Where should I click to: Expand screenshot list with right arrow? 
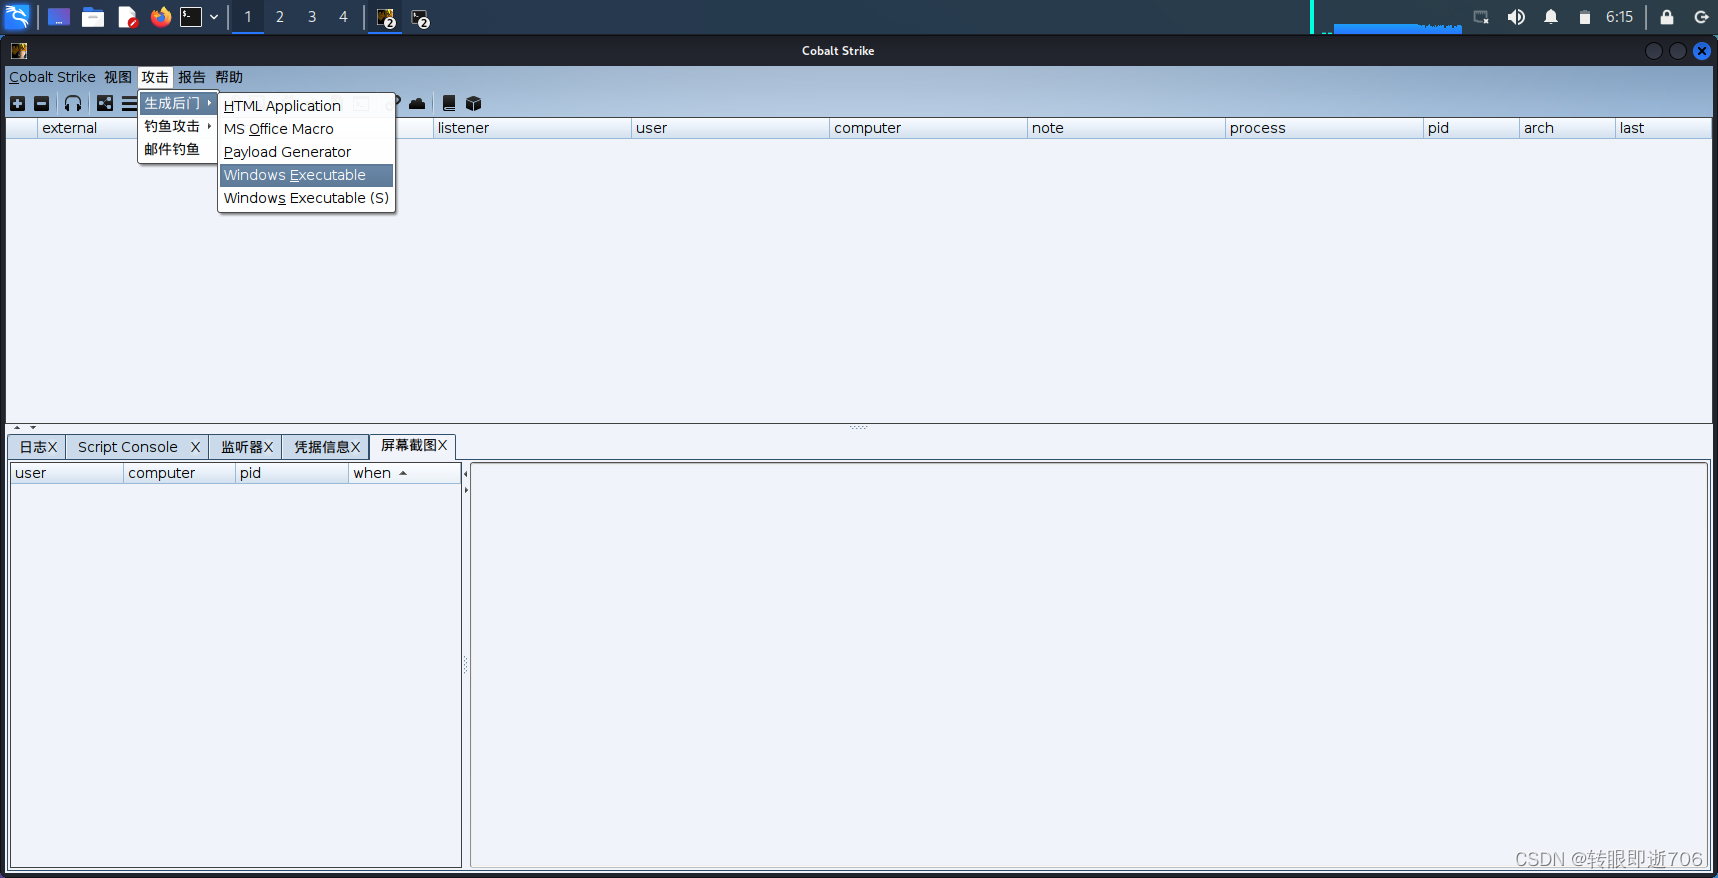pyautogui.click(x=466, y=490)
